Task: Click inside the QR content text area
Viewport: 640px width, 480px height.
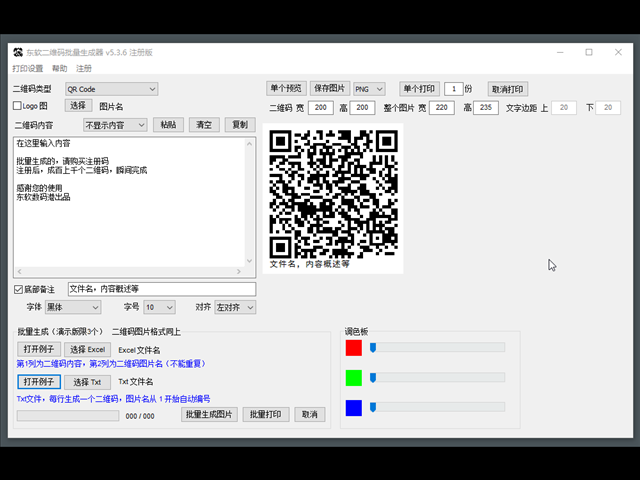Action: (x=130, y=202)
